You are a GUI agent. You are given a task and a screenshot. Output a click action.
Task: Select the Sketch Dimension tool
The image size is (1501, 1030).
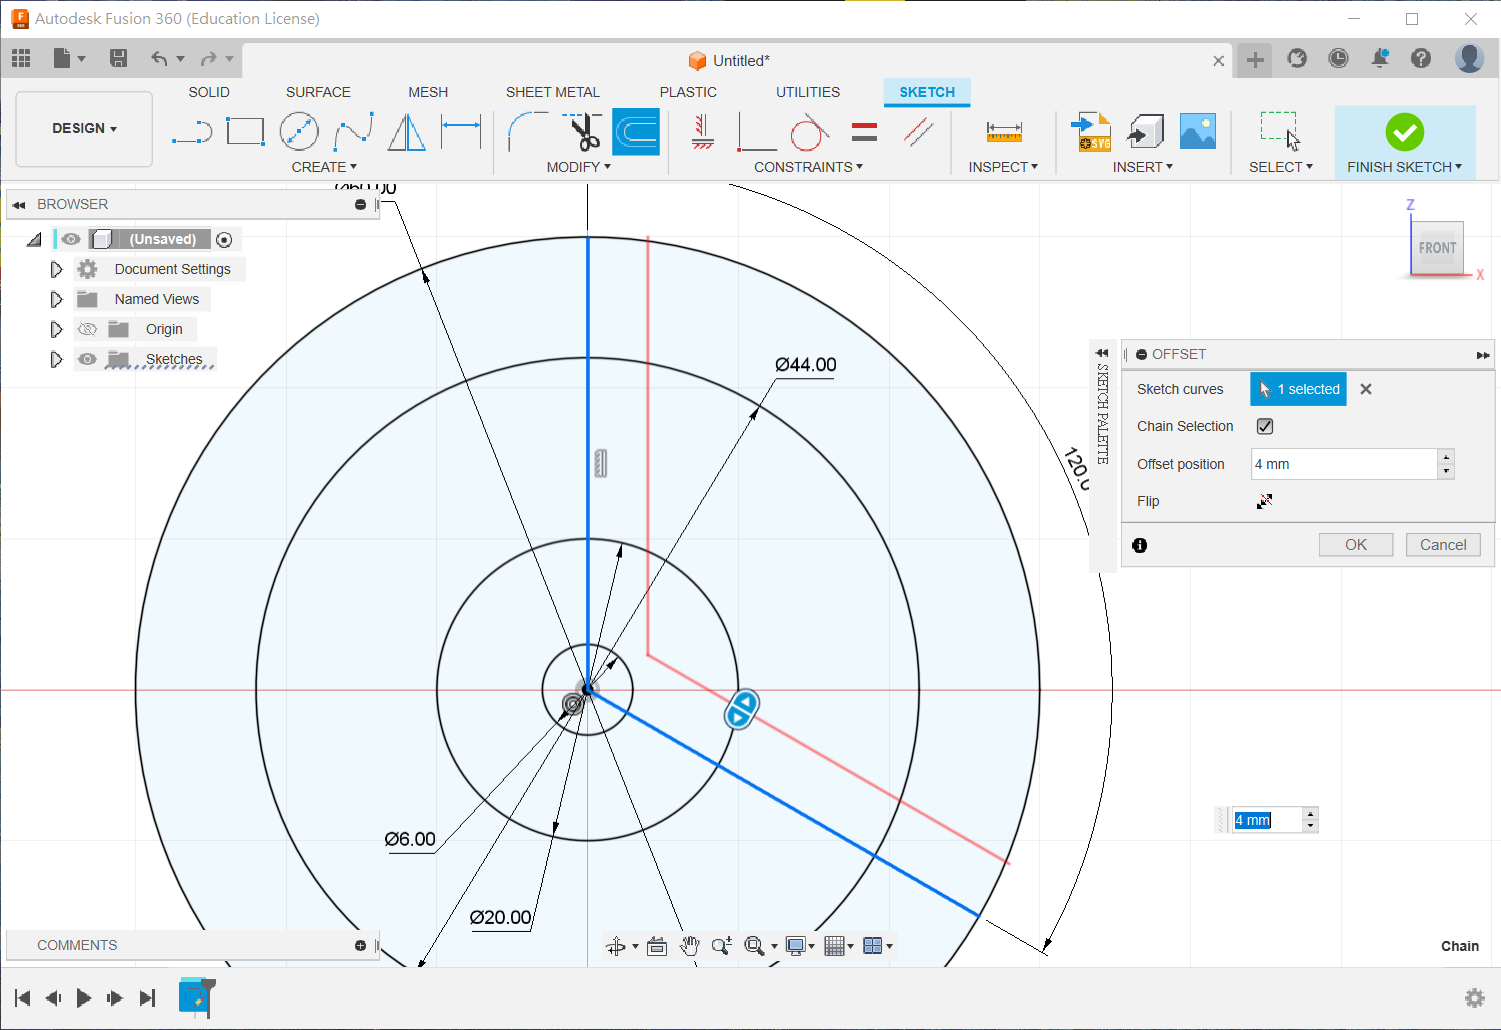coord(461,132)
